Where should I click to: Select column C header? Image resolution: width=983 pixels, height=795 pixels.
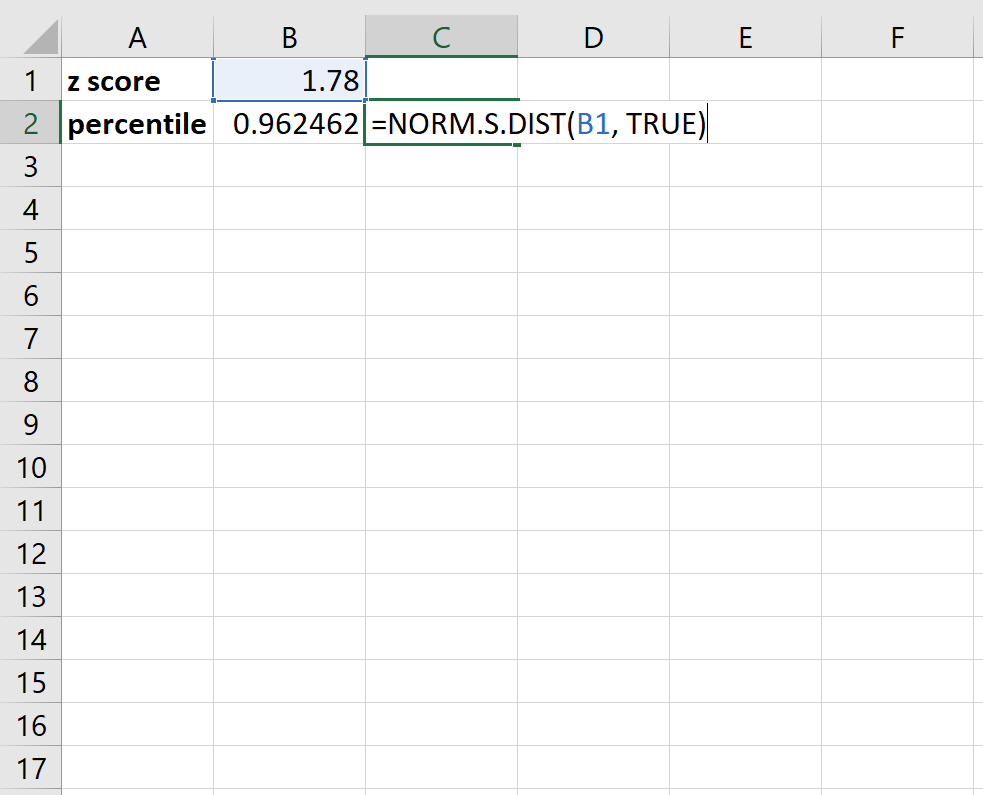[x=441, y=37]
